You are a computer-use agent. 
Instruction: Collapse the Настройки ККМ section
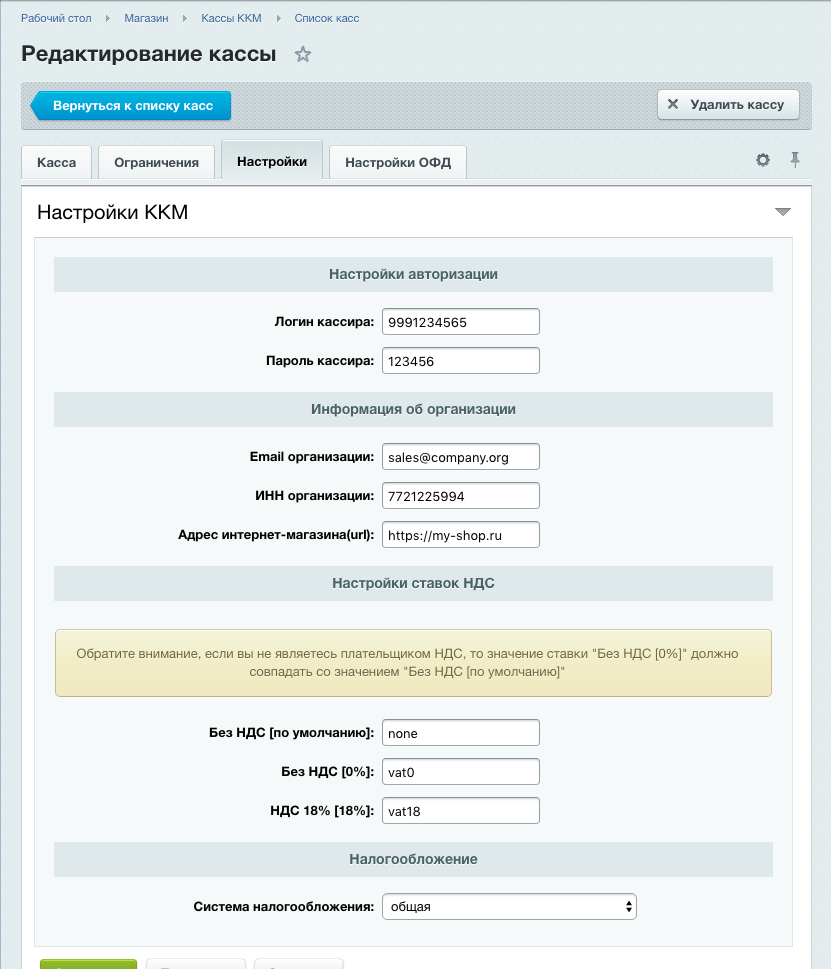[x=782, y=212]
